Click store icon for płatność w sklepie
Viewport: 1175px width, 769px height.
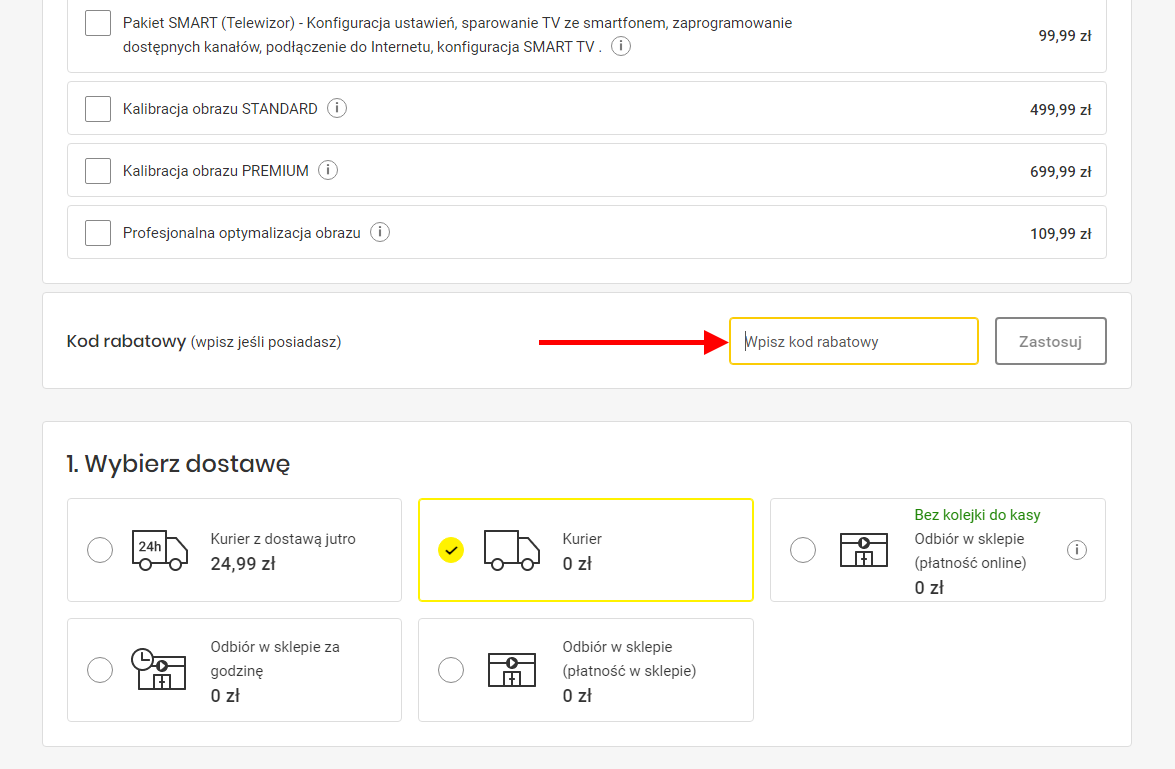[x=512, y=669]
